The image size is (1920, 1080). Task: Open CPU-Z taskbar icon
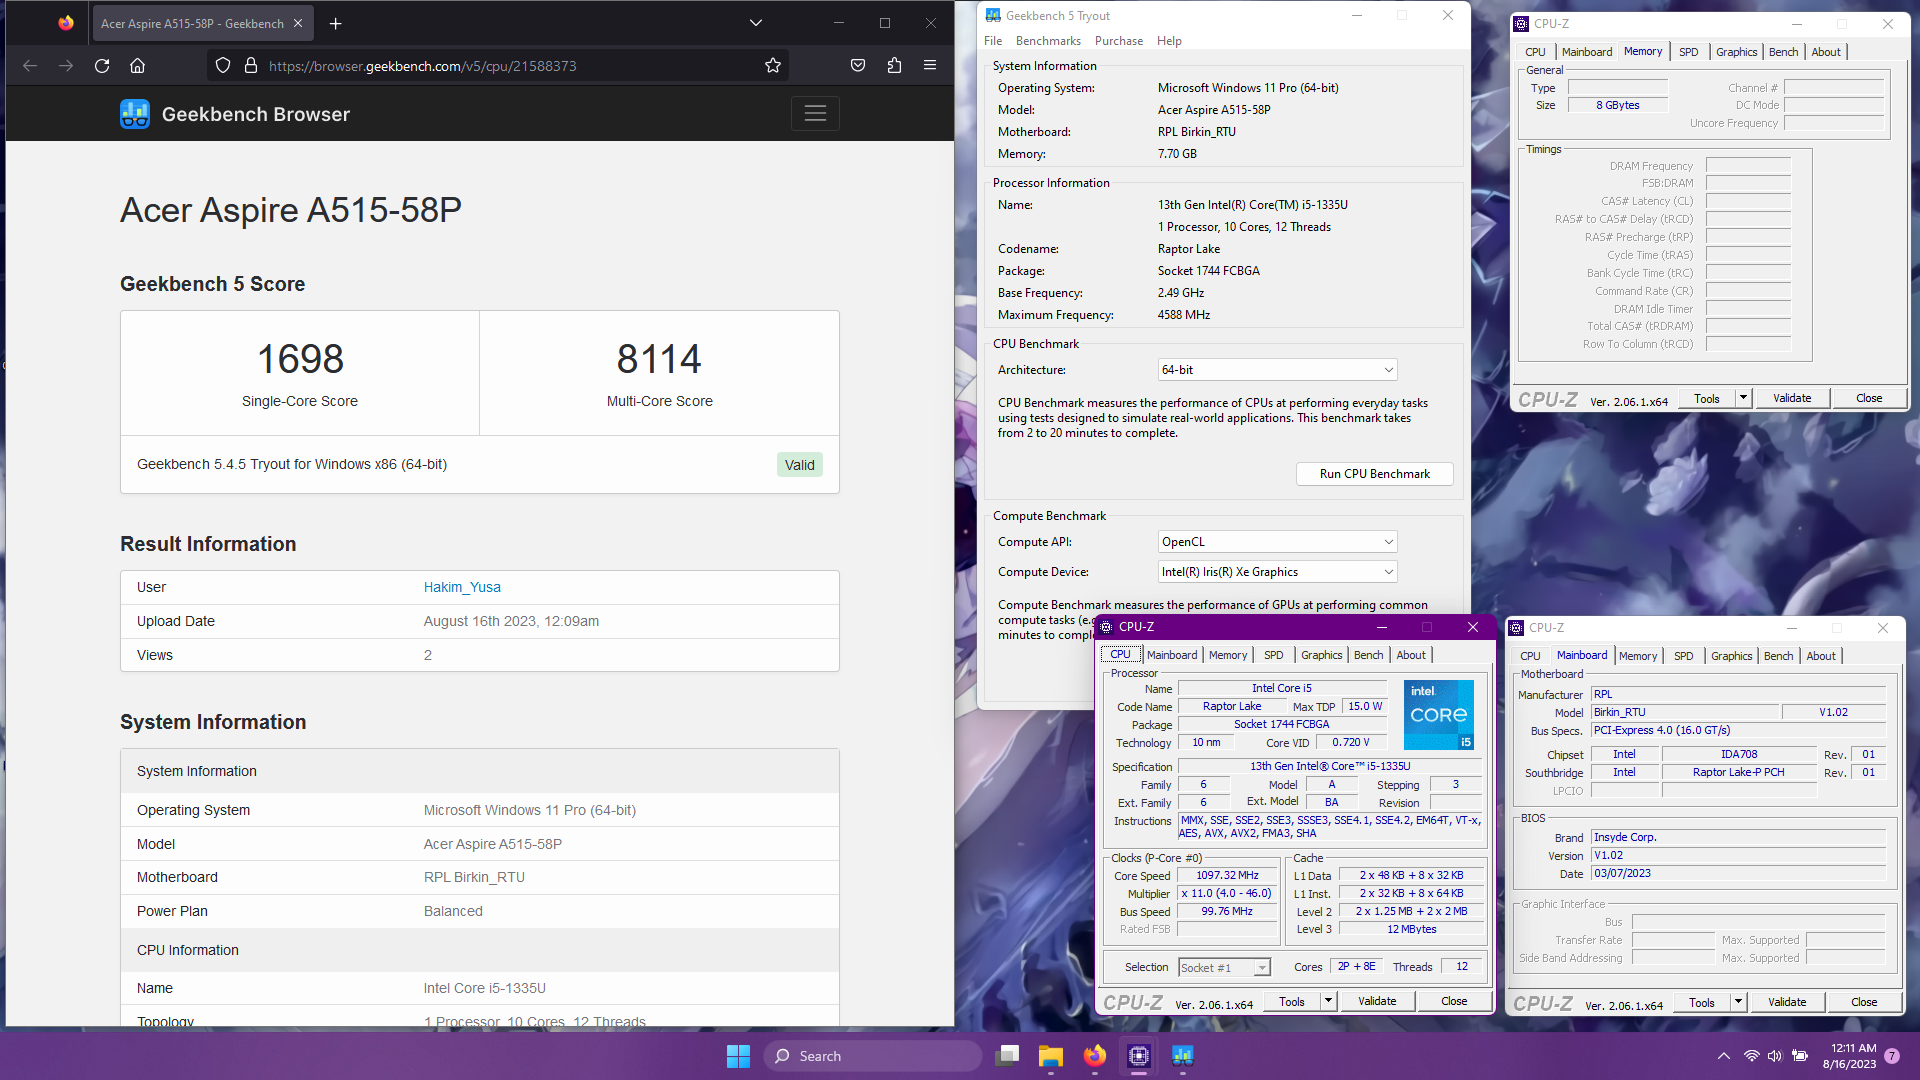point(1139,1056)
